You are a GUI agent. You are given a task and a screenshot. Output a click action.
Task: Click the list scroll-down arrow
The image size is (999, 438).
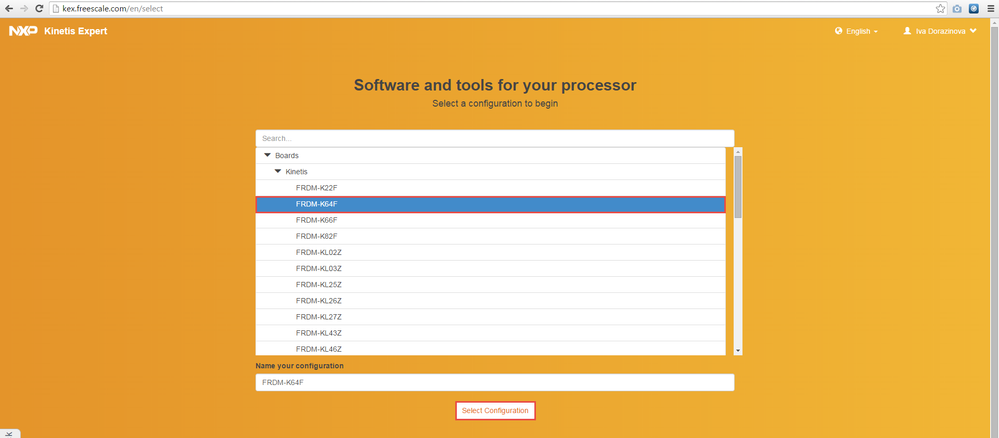[738, 351]
